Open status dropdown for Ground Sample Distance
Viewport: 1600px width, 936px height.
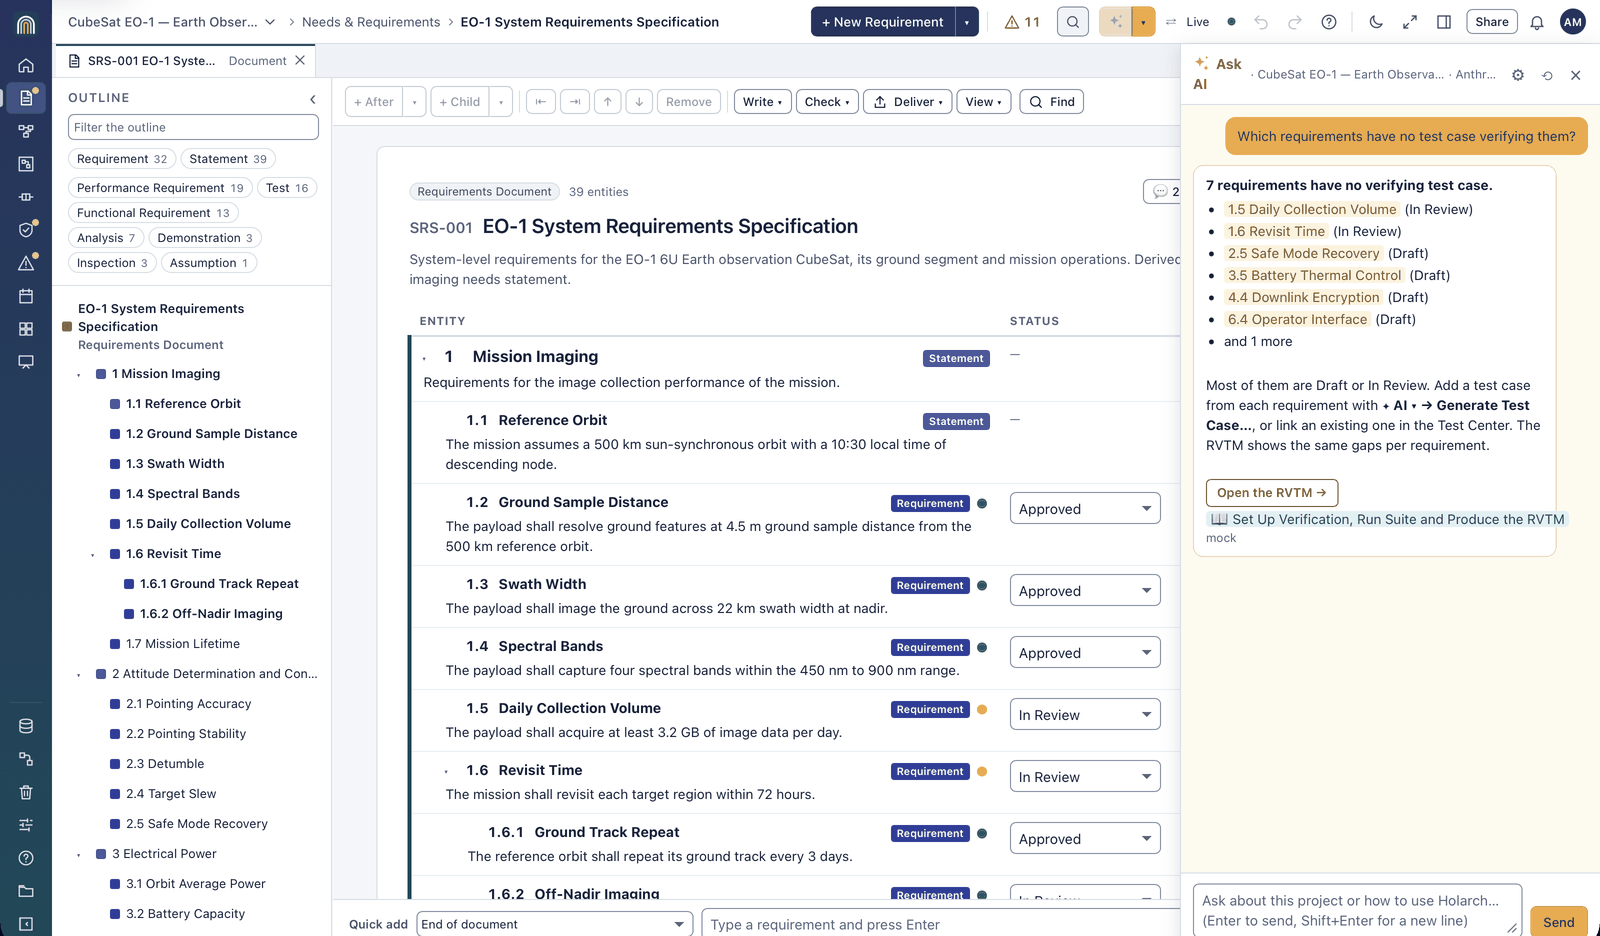click(x=1085, y=509)
